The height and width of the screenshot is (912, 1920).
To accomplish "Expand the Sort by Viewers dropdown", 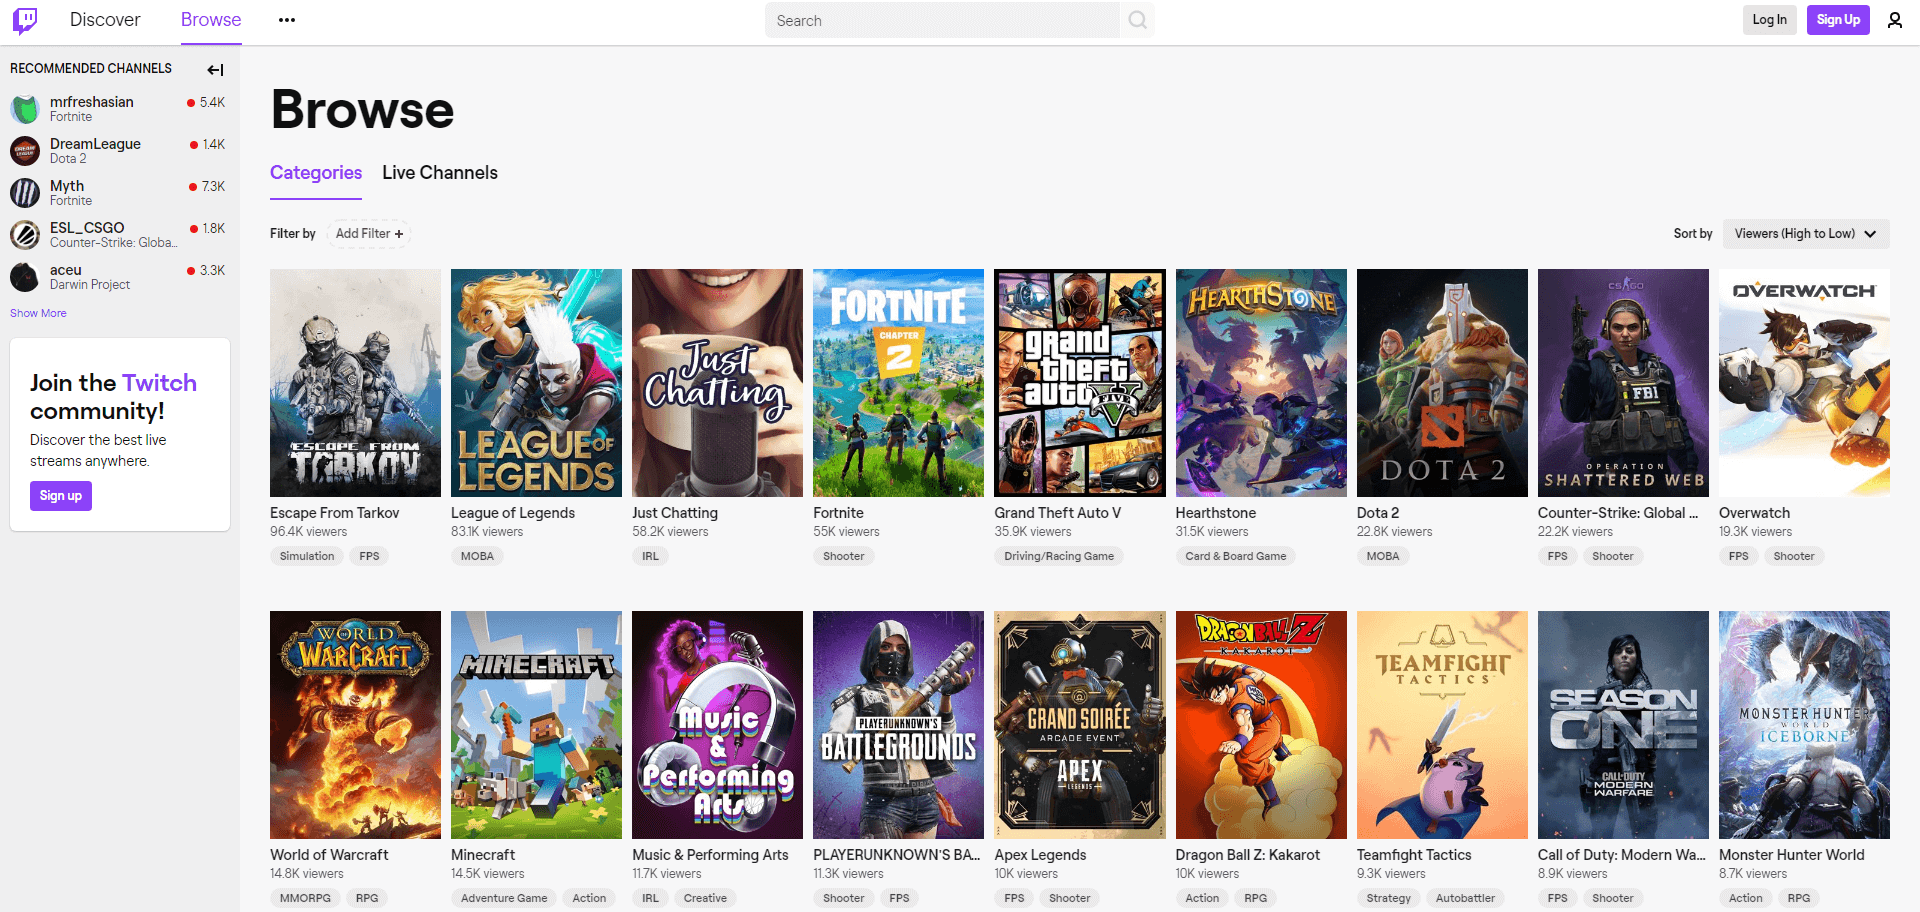I will [1805, 234].
